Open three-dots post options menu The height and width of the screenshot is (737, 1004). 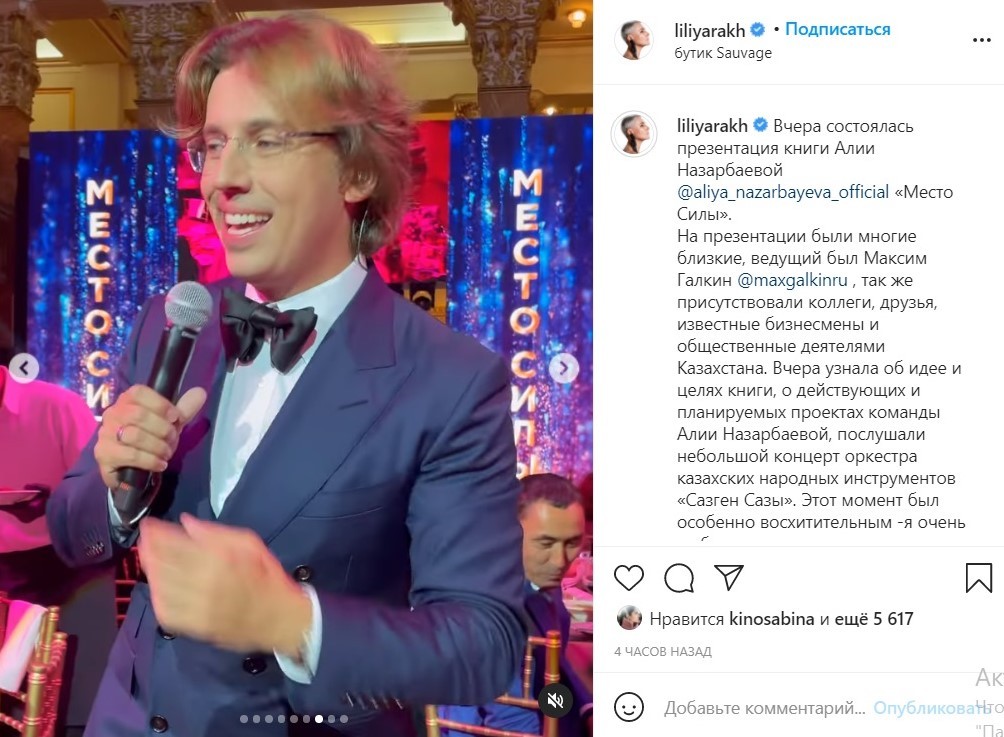pos(981,40)
